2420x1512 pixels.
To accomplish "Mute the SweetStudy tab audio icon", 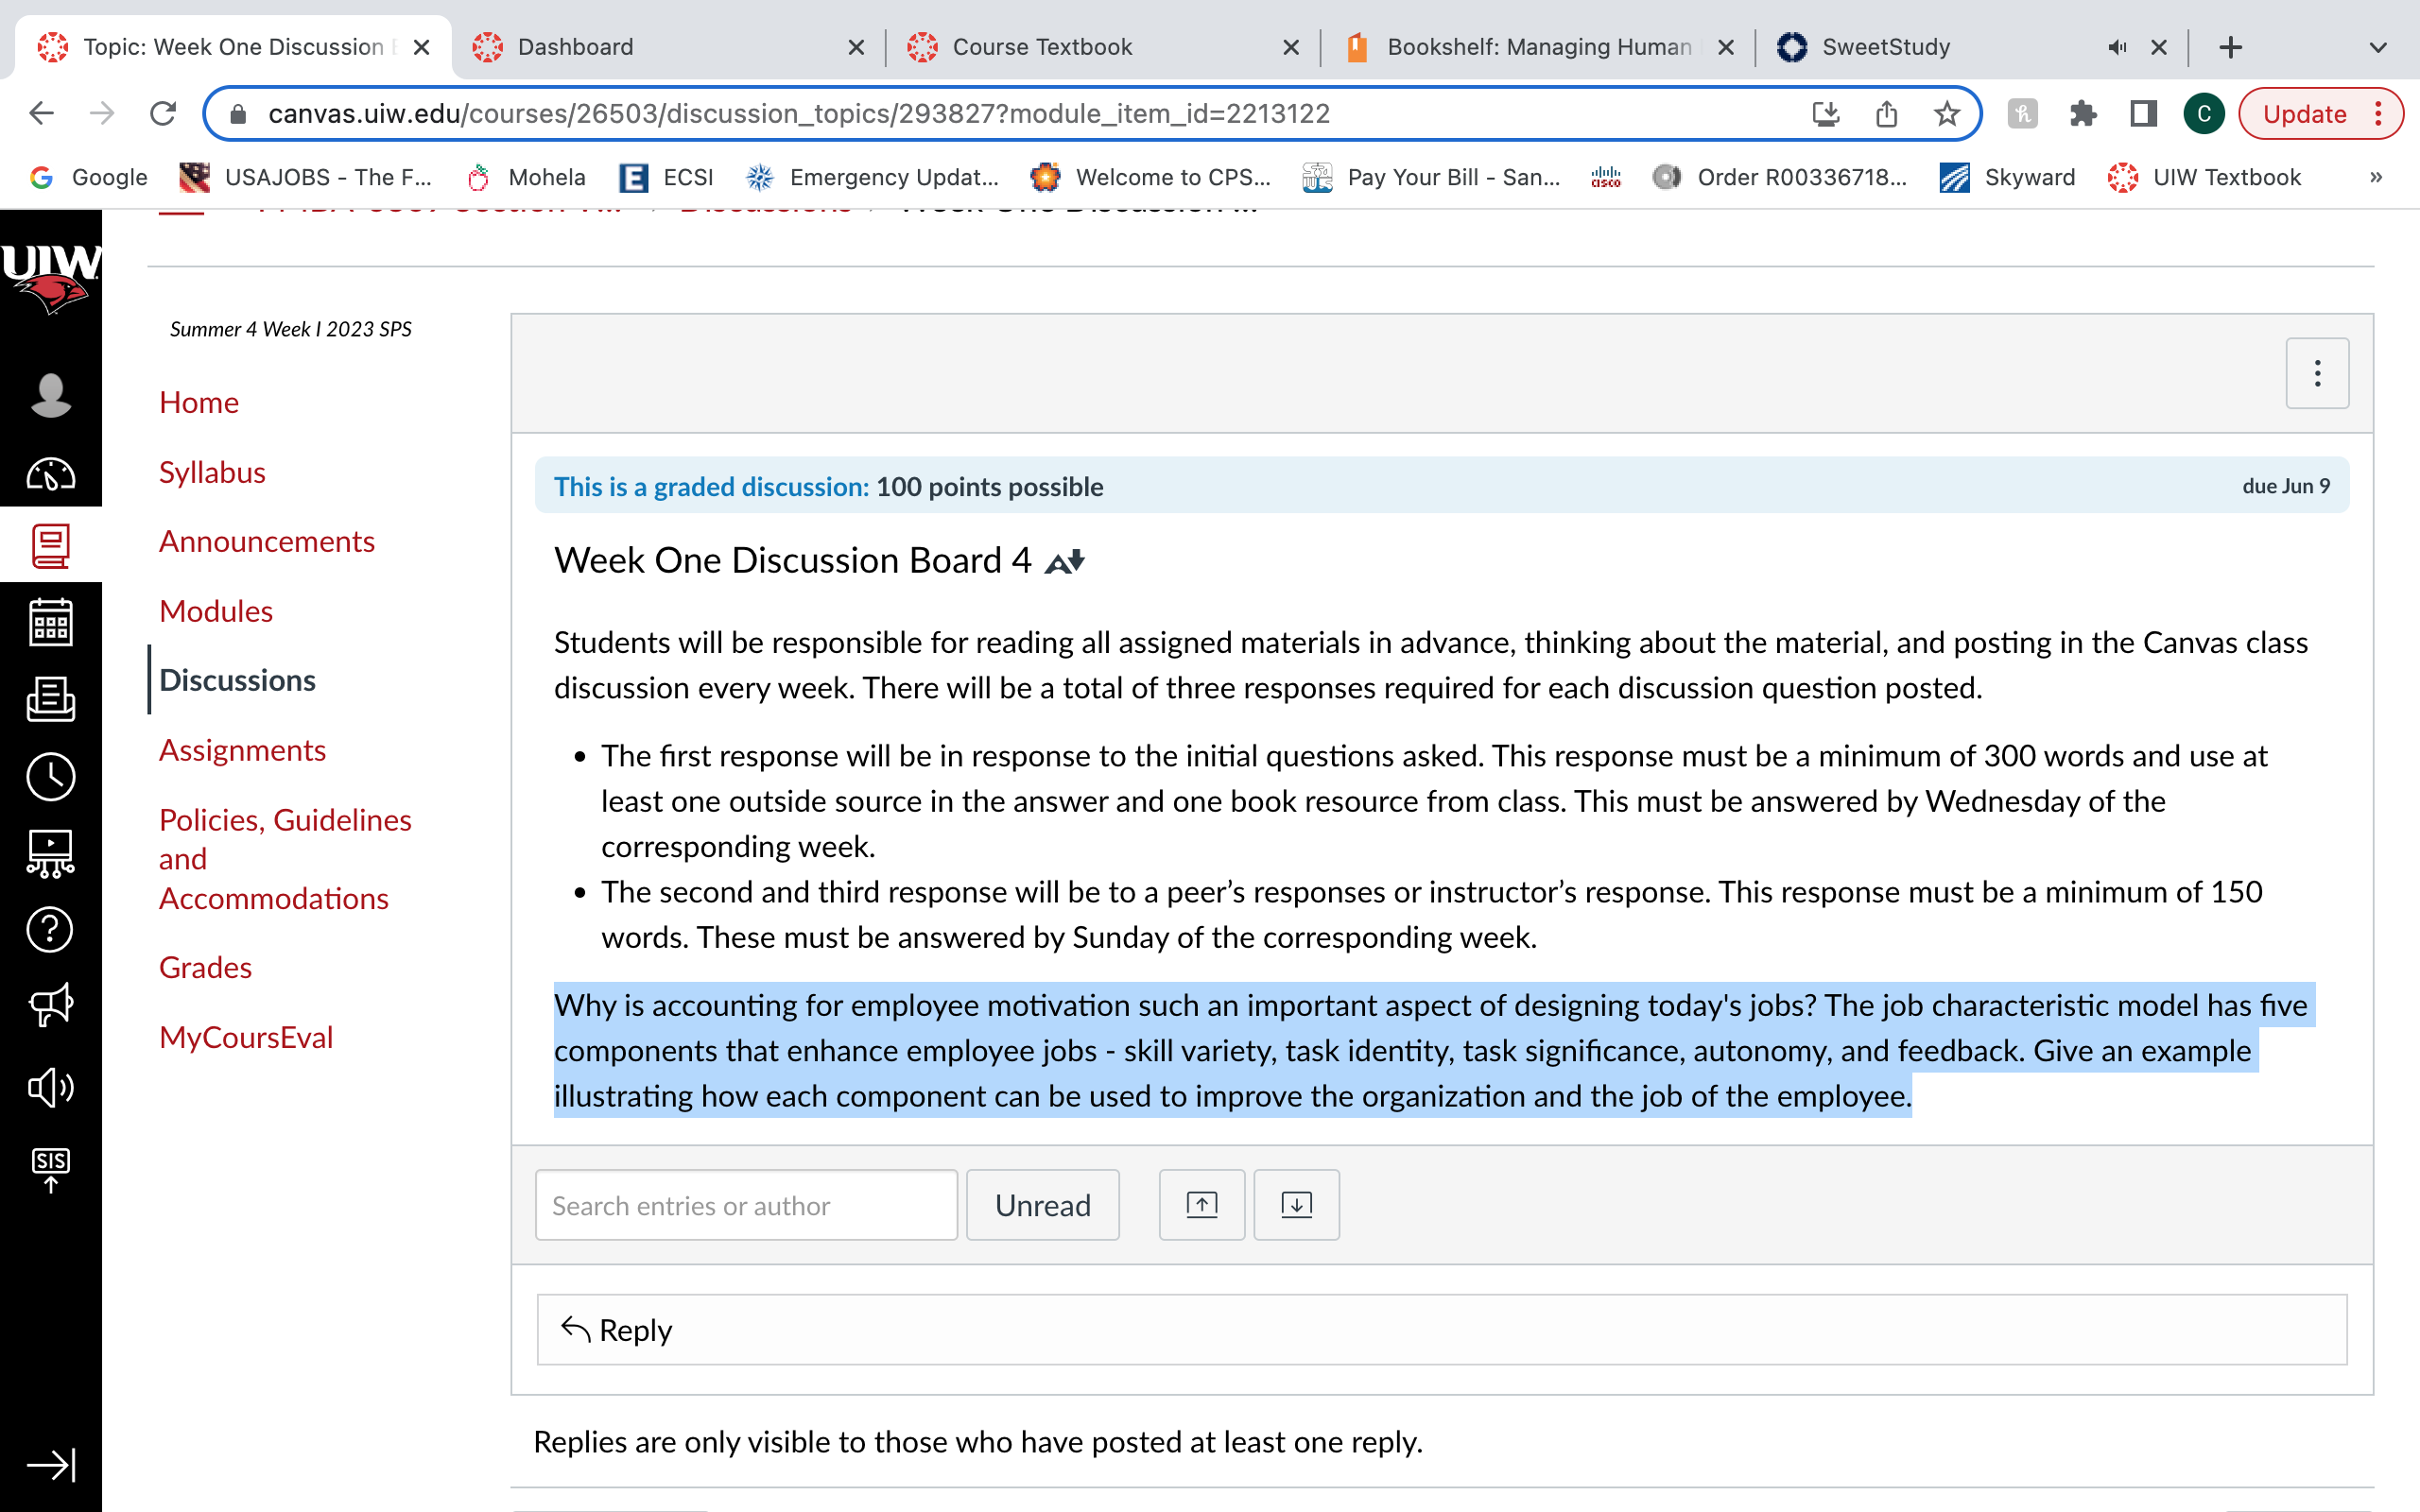I will click(2117, 47).
